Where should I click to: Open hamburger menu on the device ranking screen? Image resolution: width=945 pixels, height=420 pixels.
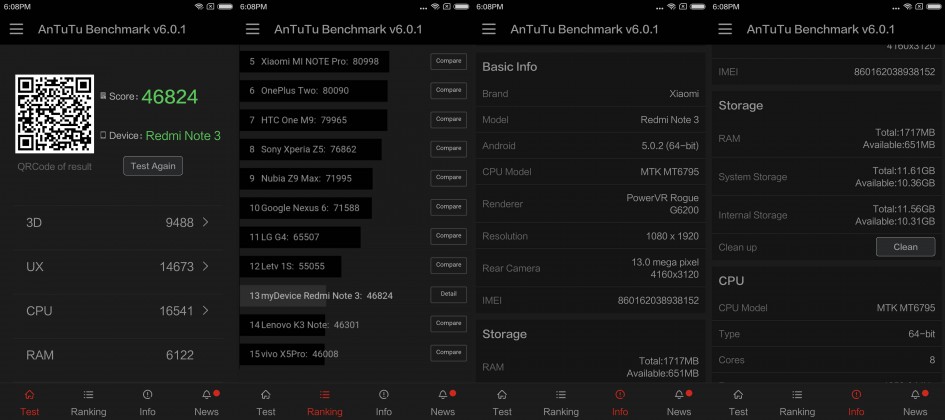pos(252,29)
